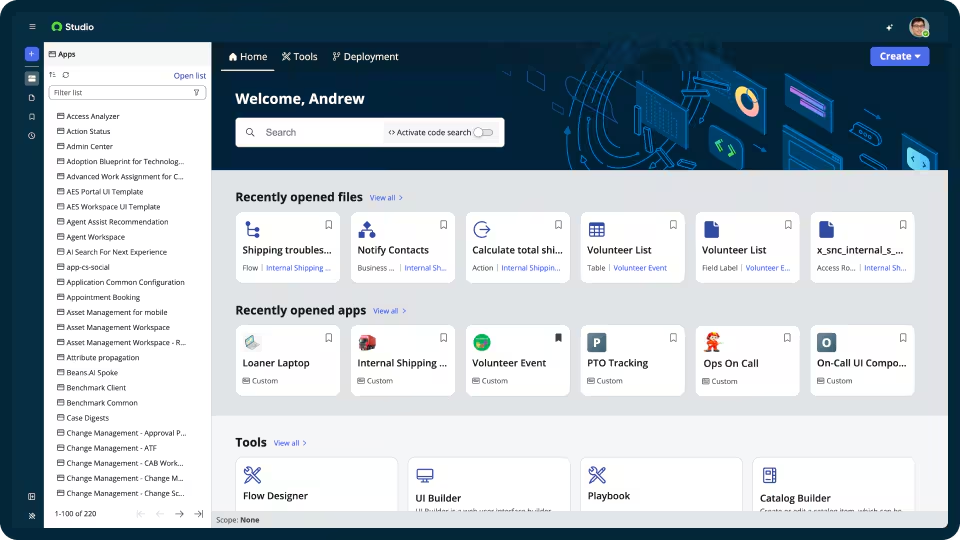Select Agent Workspace in apps list
Screen dimensions: 960x540
95,237
